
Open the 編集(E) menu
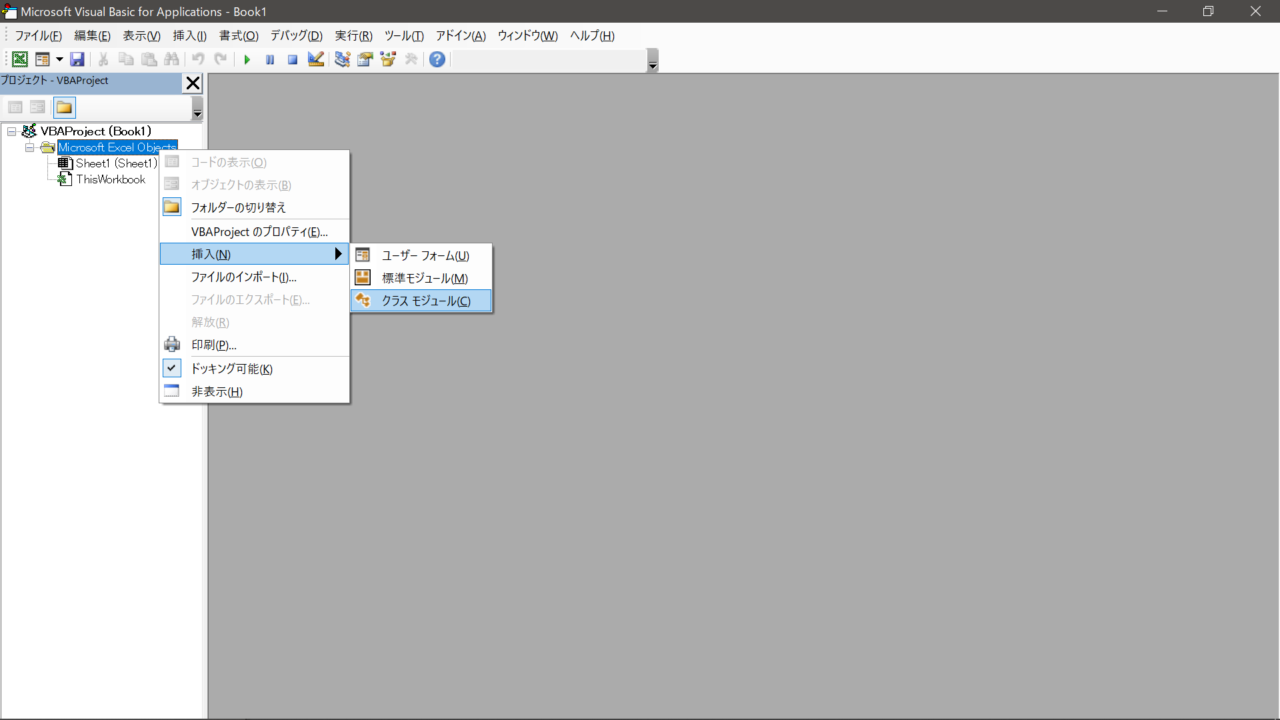92,36
